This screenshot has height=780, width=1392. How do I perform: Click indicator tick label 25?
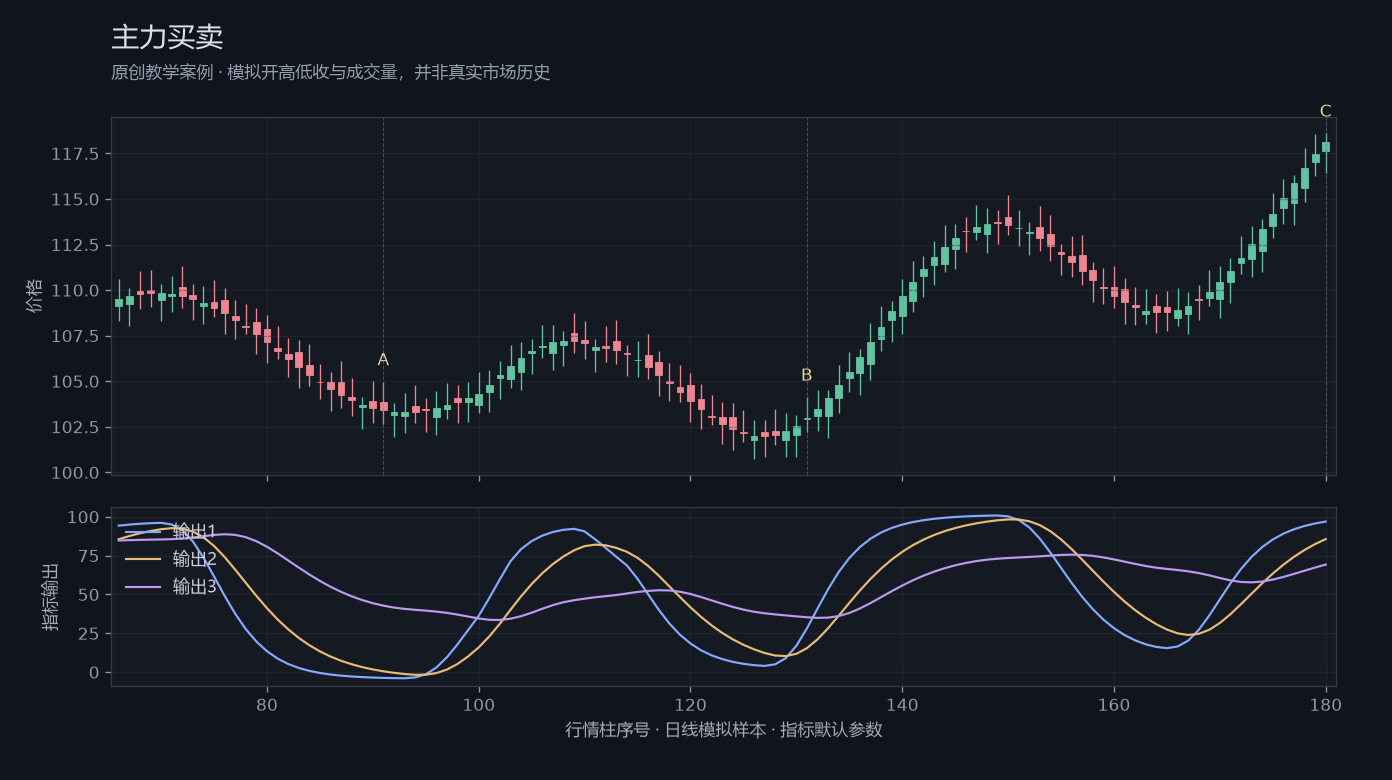[89, 634]
